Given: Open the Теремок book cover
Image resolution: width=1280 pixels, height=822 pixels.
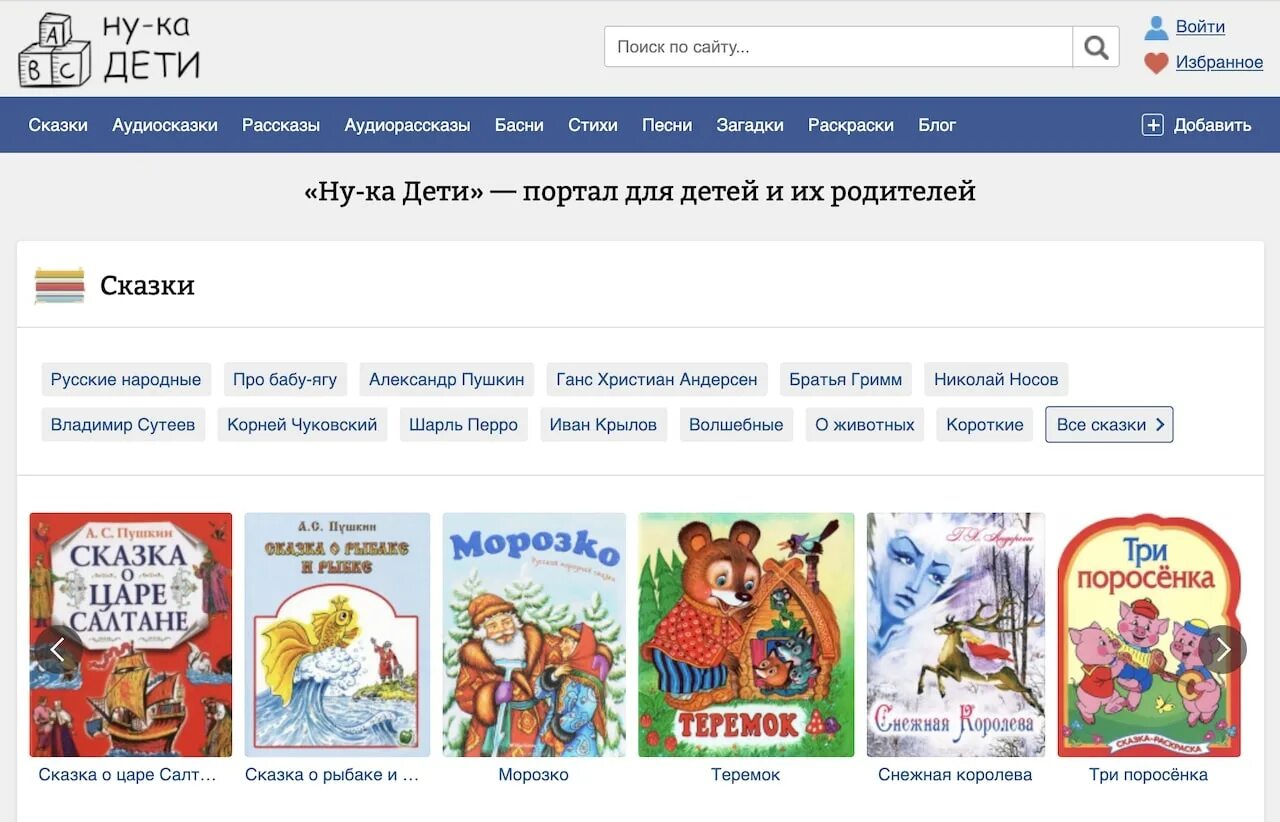Looking at the screenshot, I should (x=746, y=635).
